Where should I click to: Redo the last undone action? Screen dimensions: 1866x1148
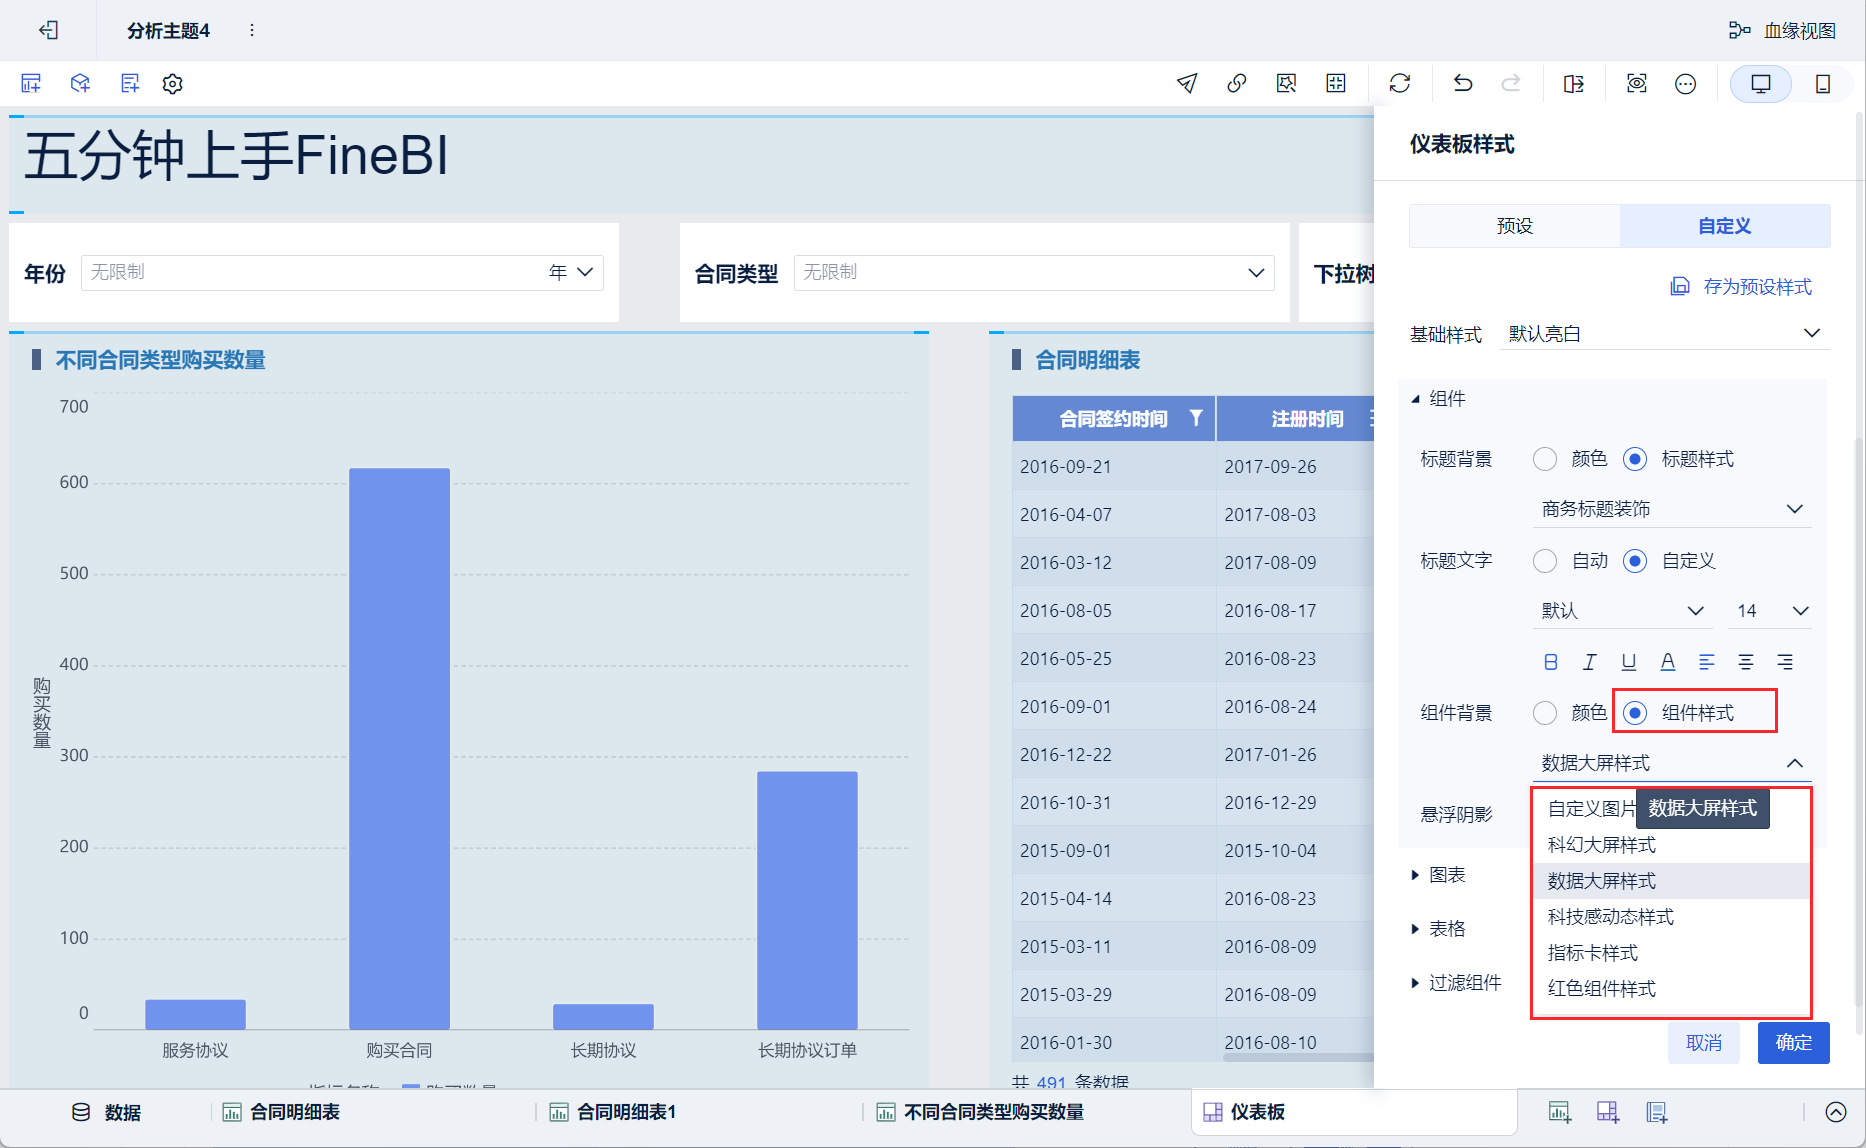[1511, 83]
